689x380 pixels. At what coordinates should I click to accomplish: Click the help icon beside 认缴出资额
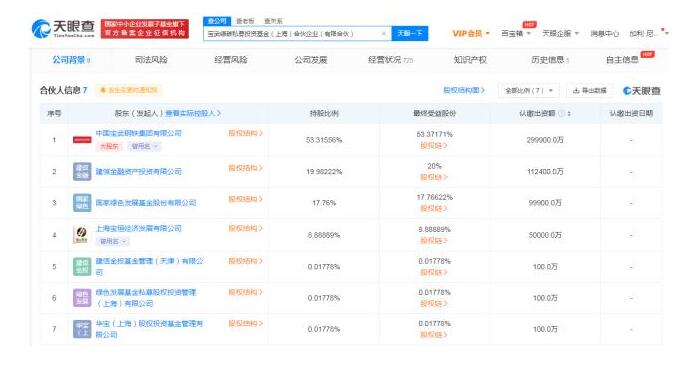(561, 113)
